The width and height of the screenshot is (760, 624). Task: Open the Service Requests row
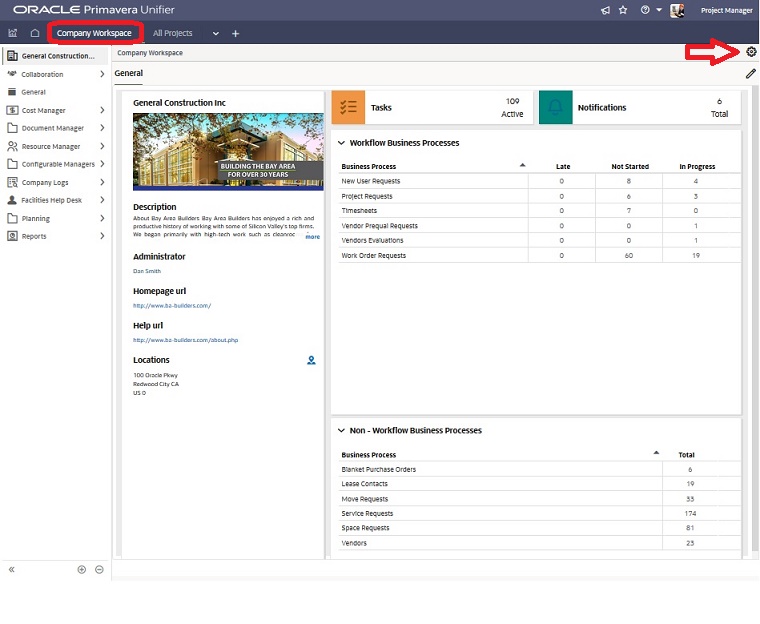point(539,513)
